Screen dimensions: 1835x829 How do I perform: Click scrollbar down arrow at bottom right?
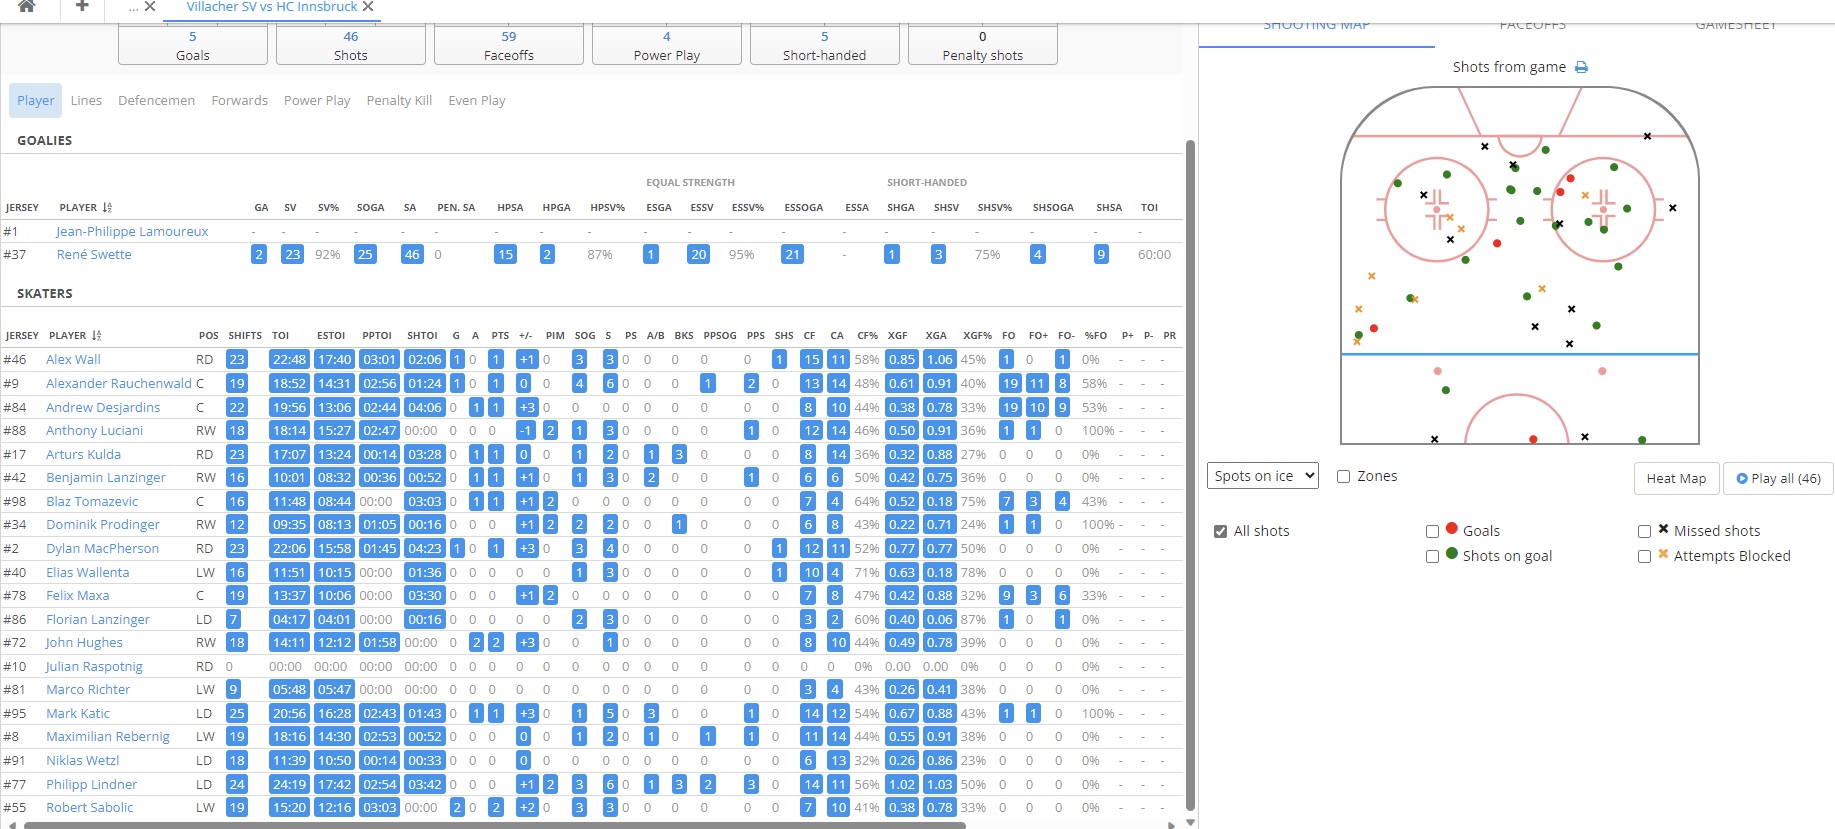click(1190, 822)
